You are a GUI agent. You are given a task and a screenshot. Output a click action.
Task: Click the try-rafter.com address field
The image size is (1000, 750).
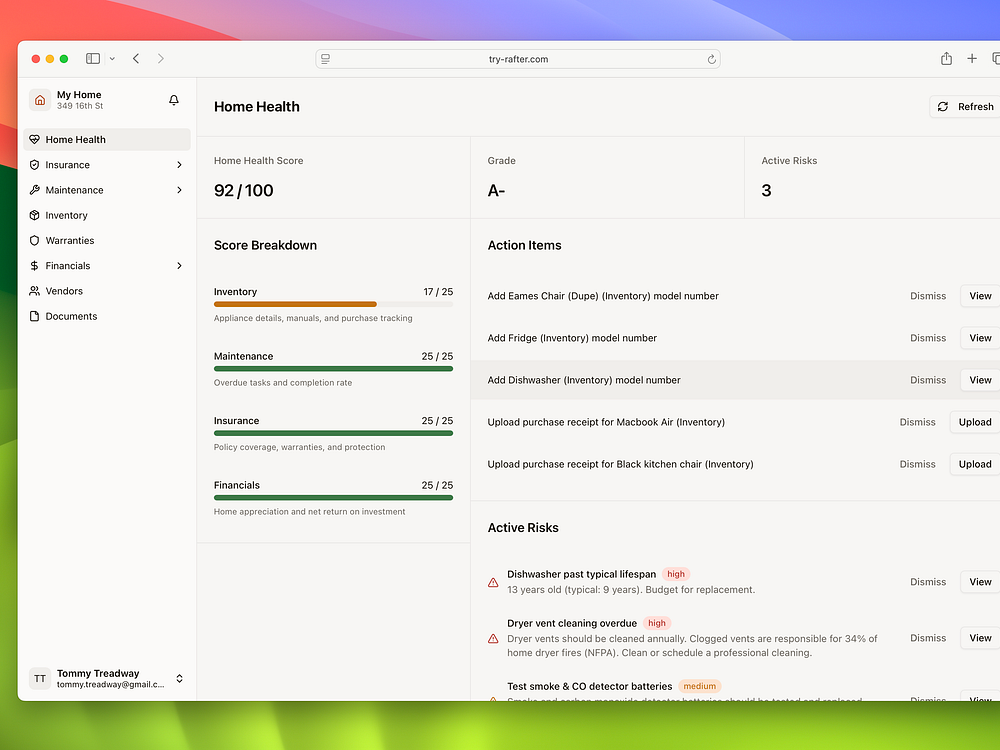click(x=518, y=59)
